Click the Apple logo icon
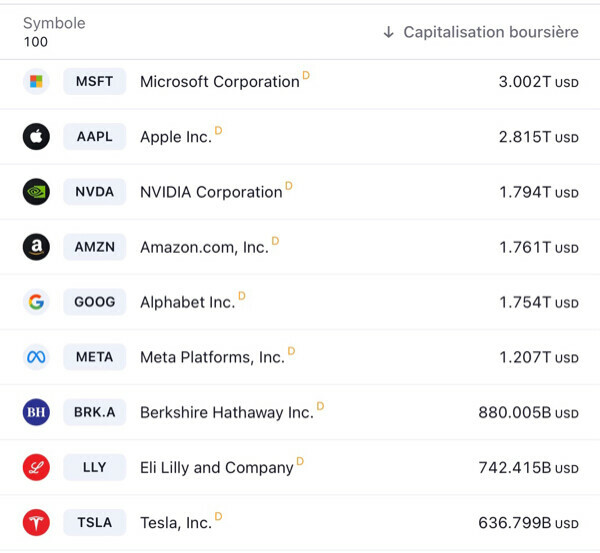This screenshot has width=600, height=553. [x=36, y=137]
